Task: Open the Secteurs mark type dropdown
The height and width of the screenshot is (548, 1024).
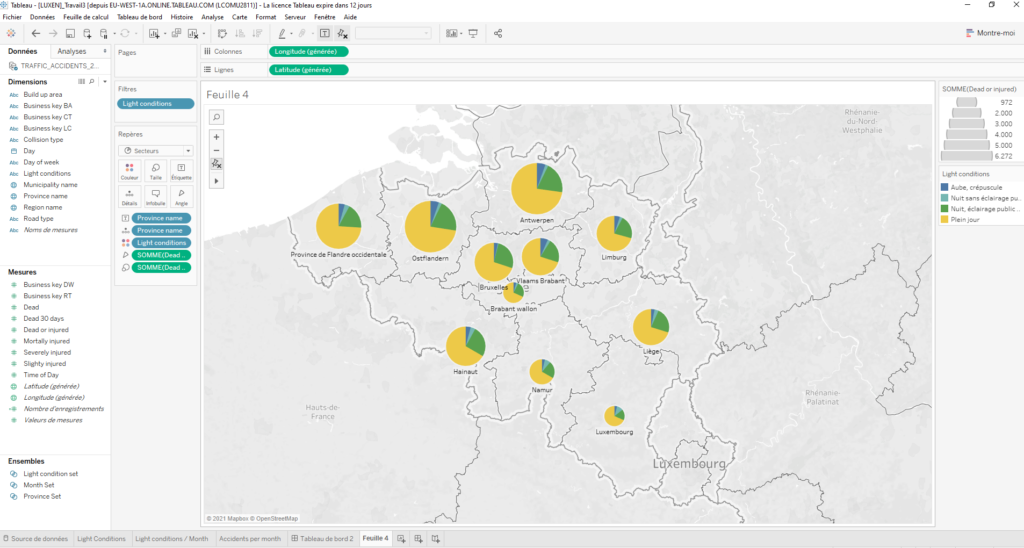Action: (x=155, y=151)
